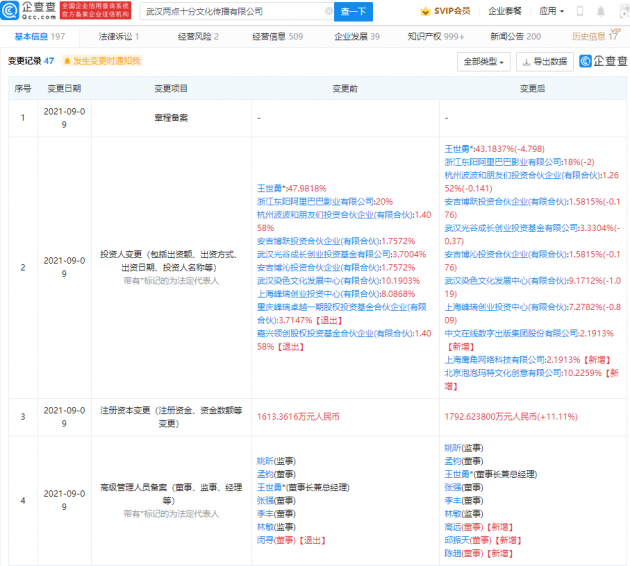
Task: Click the 企查查 logo in the header
Action: coord(29,11)
